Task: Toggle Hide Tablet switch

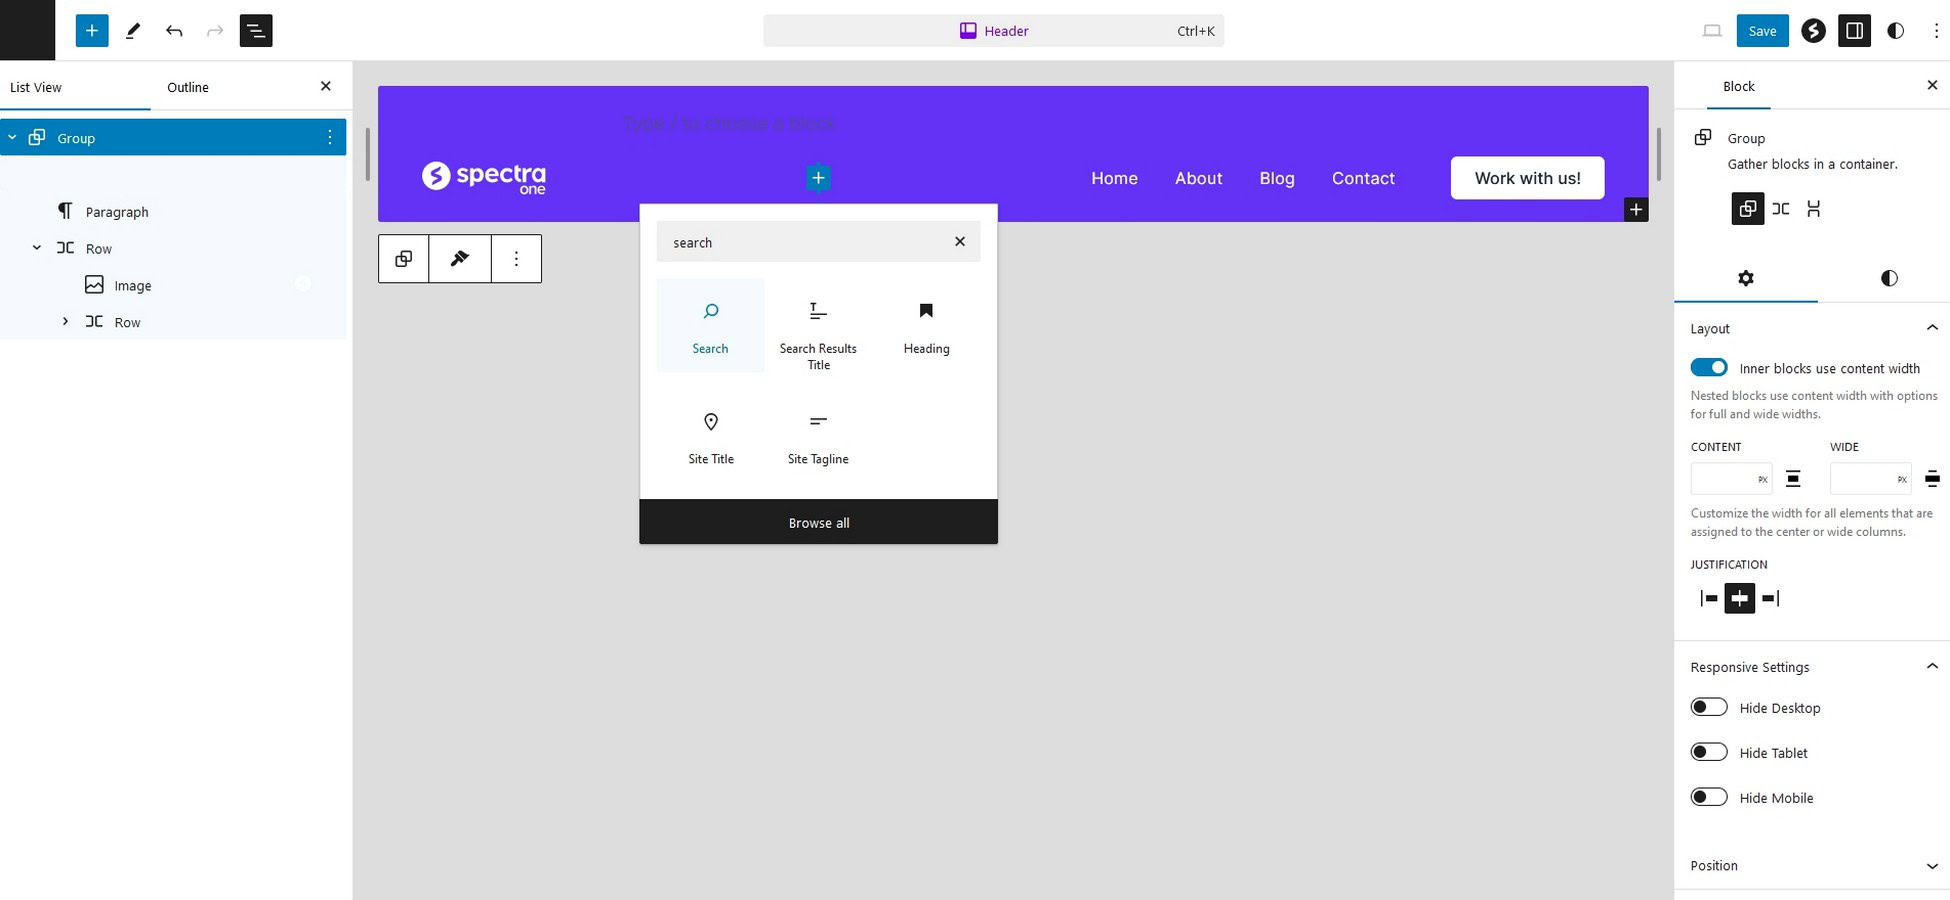Action: 1709,752
